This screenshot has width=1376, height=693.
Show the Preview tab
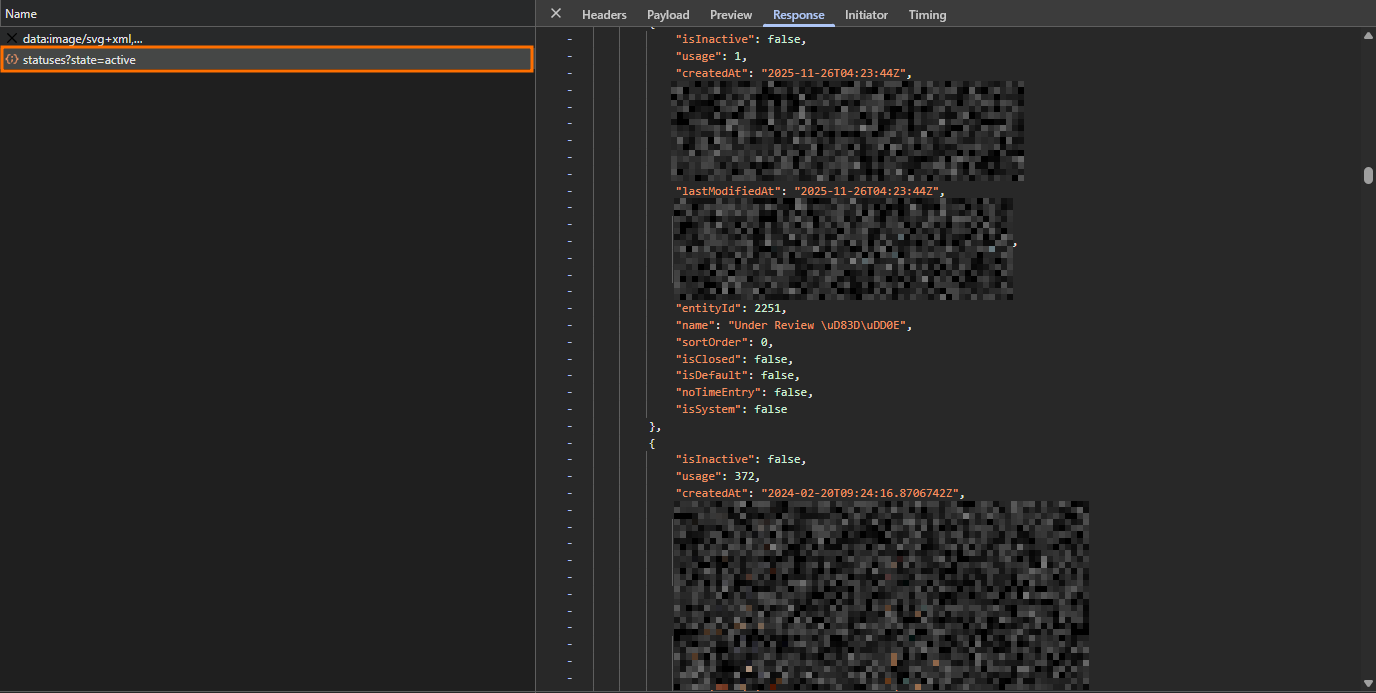(731, 15)
